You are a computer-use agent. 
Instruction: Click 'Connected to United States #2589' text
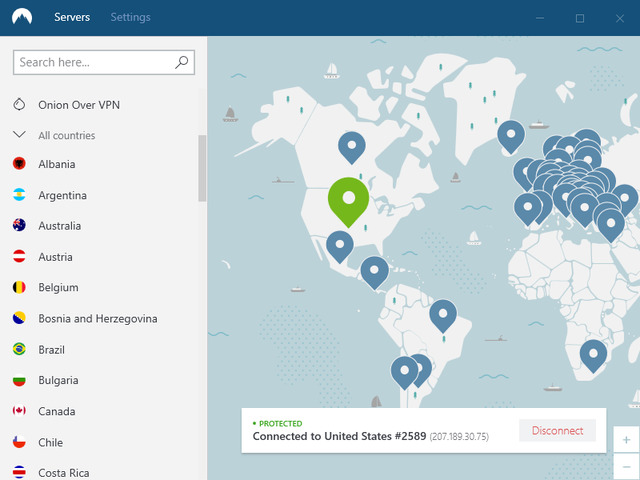click(340, 436)
